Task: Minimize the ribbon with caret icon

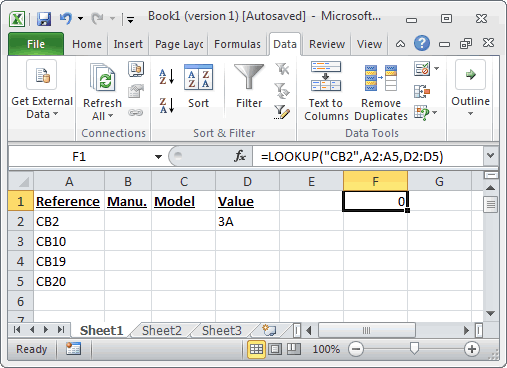Action: 400,44
